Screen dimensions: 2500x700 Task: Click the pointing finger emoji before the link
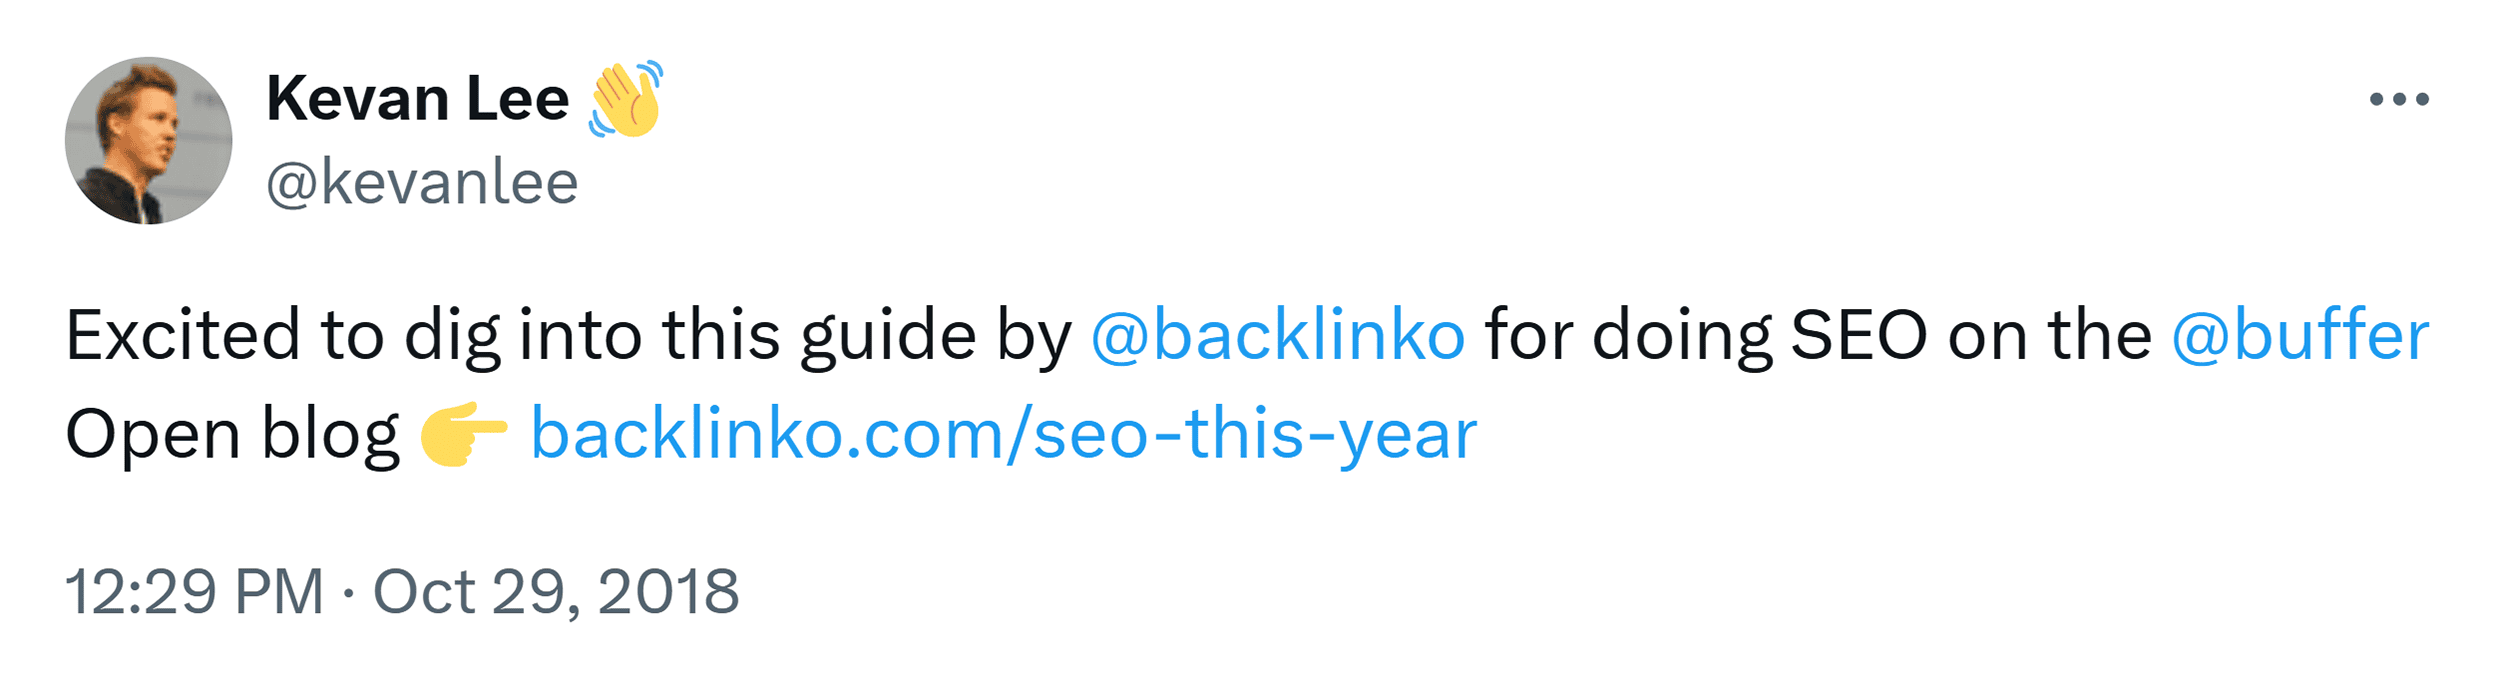pos(463,435)
